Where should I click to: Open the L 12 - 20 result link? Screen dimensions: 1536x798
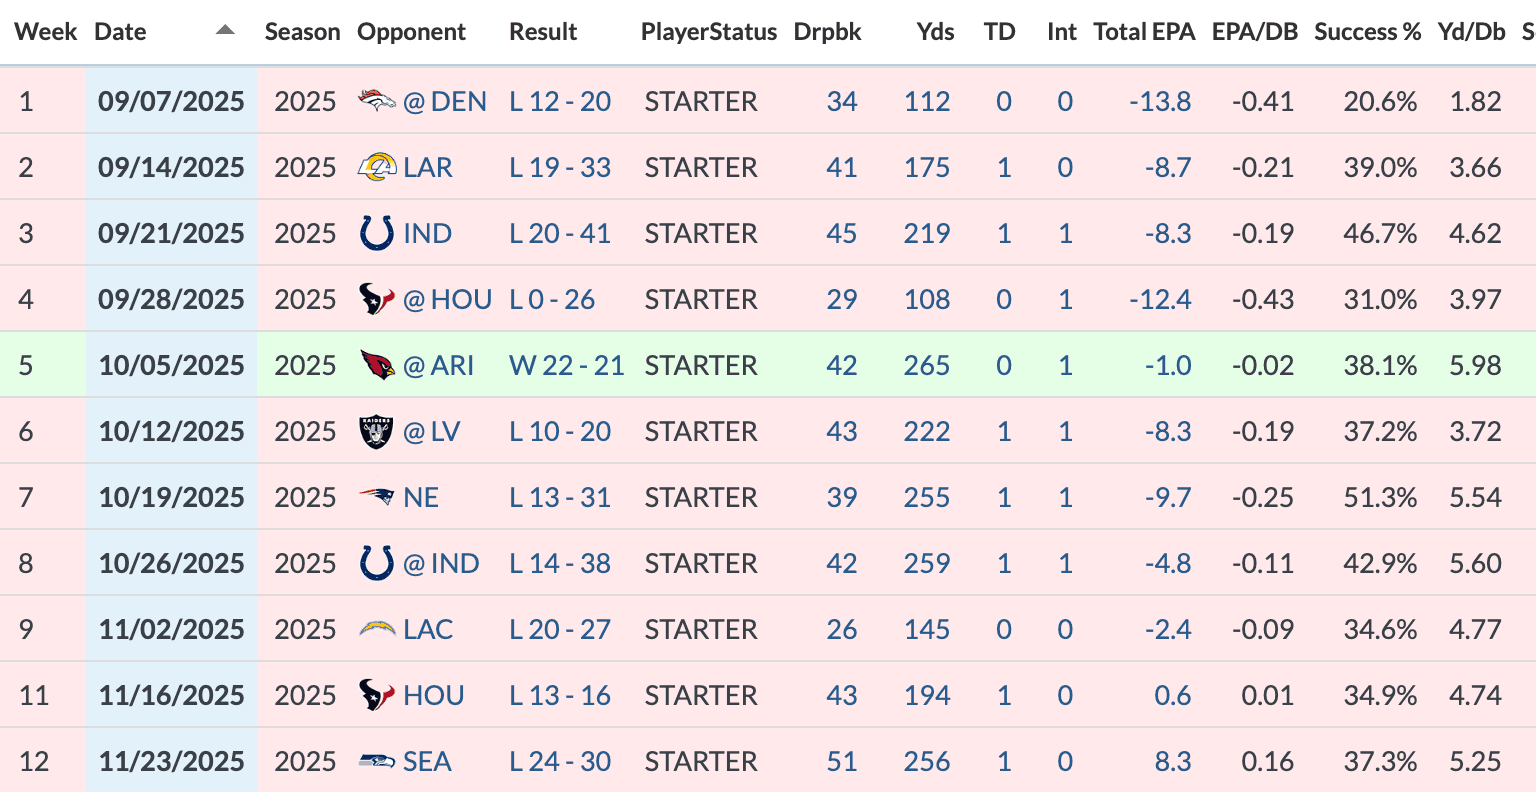pos(560,101)
